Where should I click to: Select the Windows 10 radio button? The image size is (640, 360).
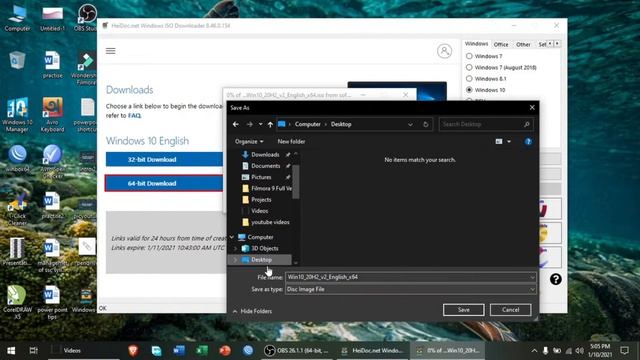coord(469,90)
